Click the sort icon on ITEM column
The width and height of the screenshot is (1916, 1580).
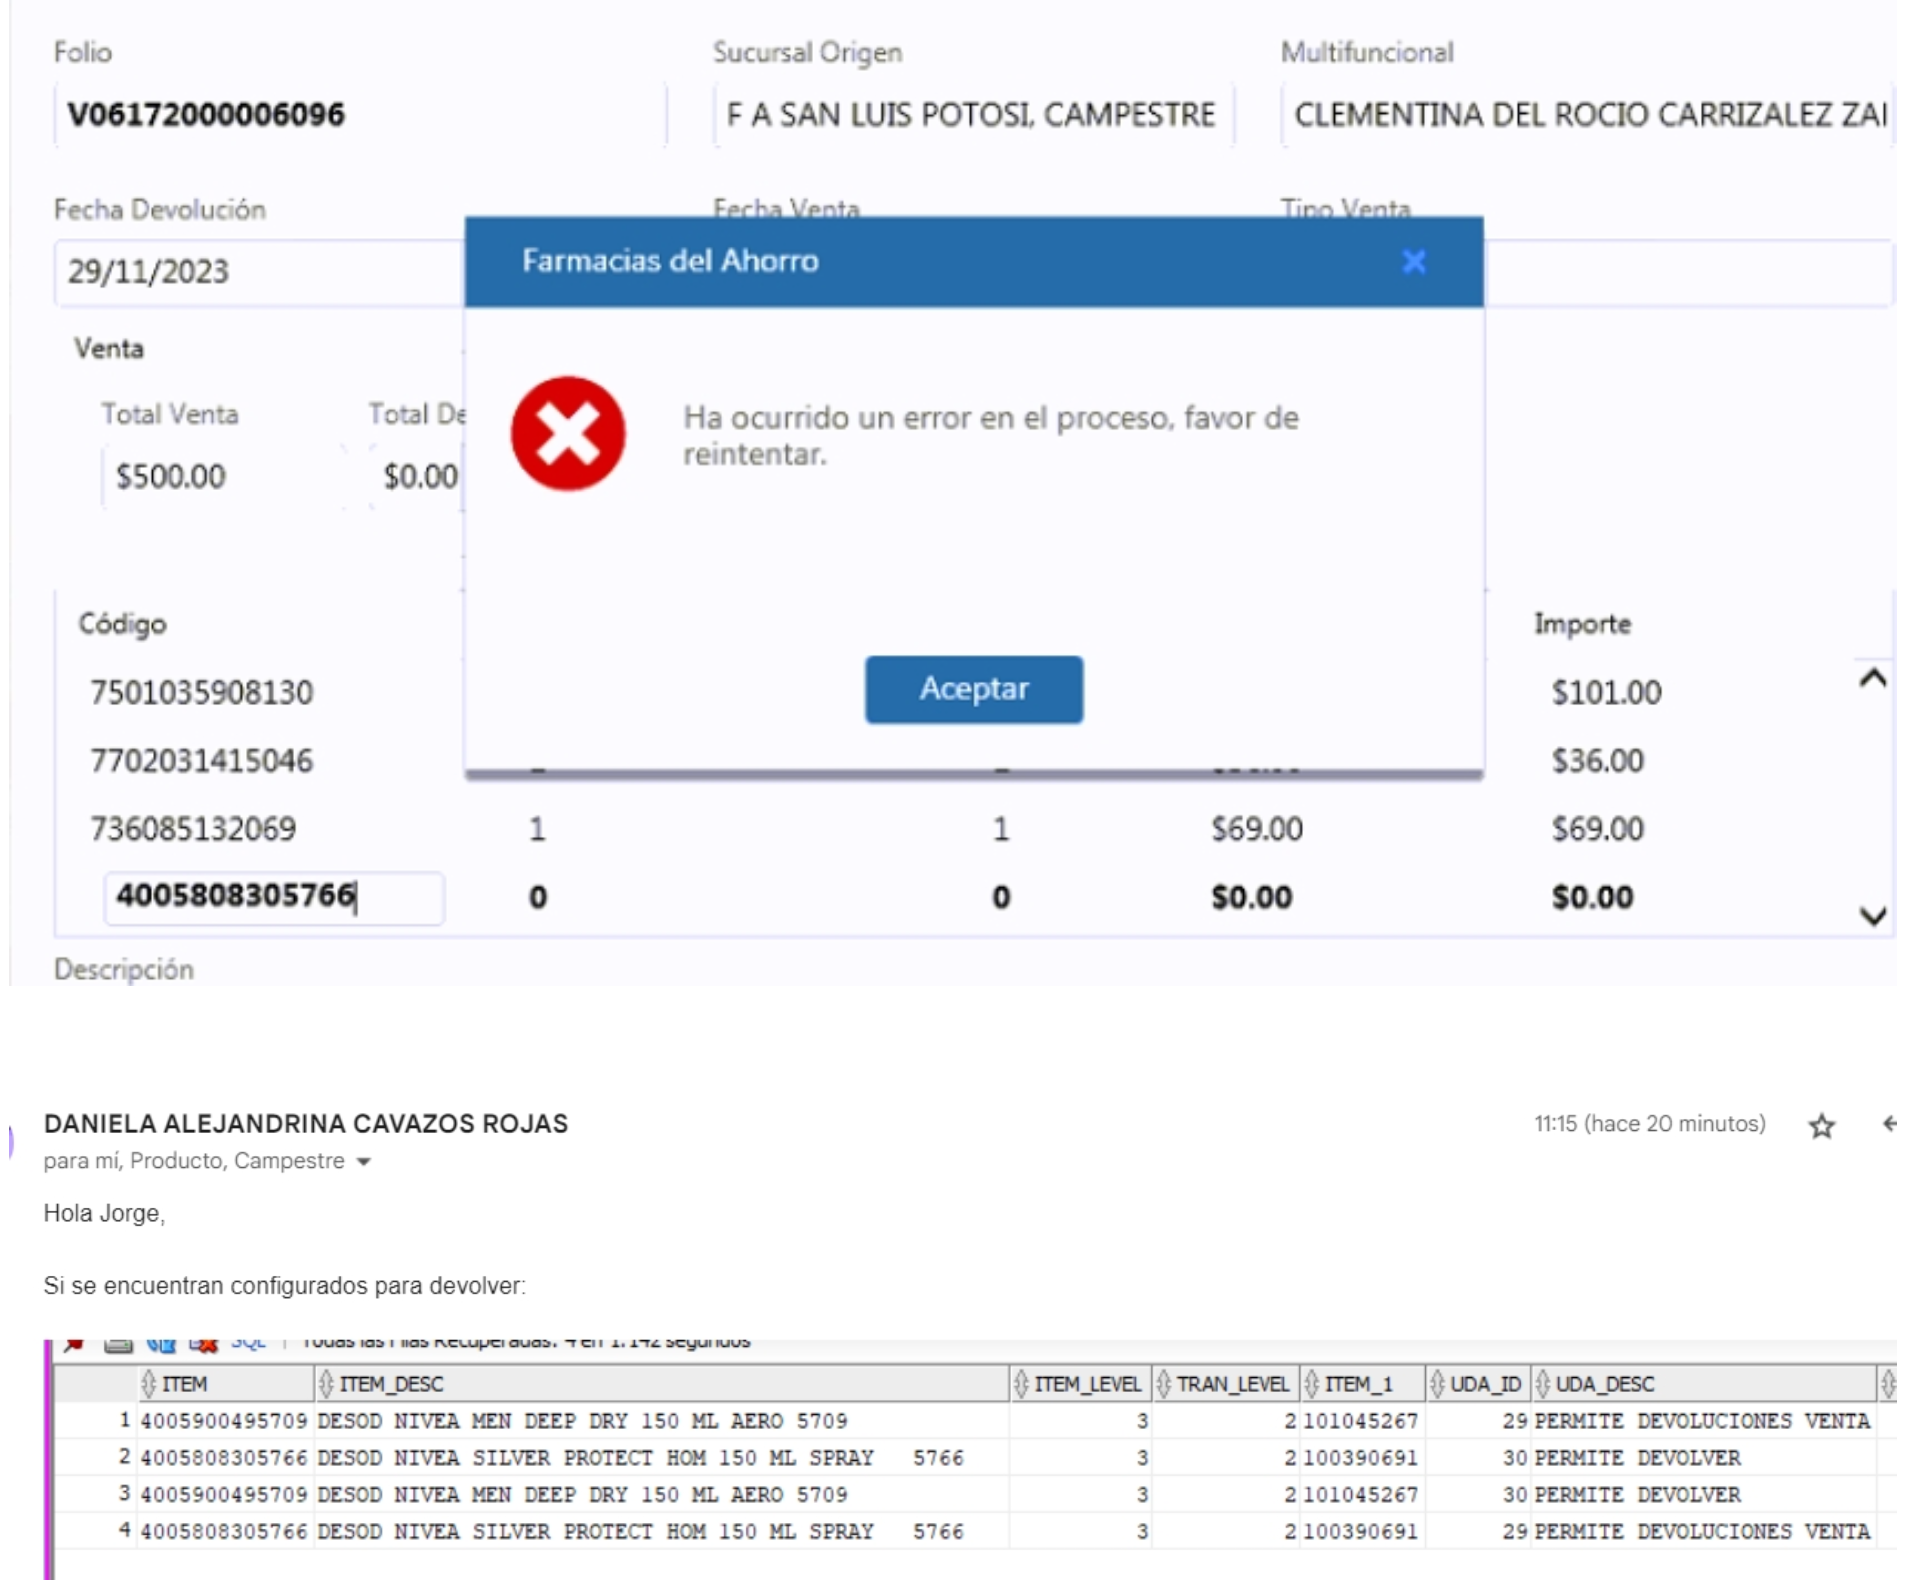click(149, 1384)
